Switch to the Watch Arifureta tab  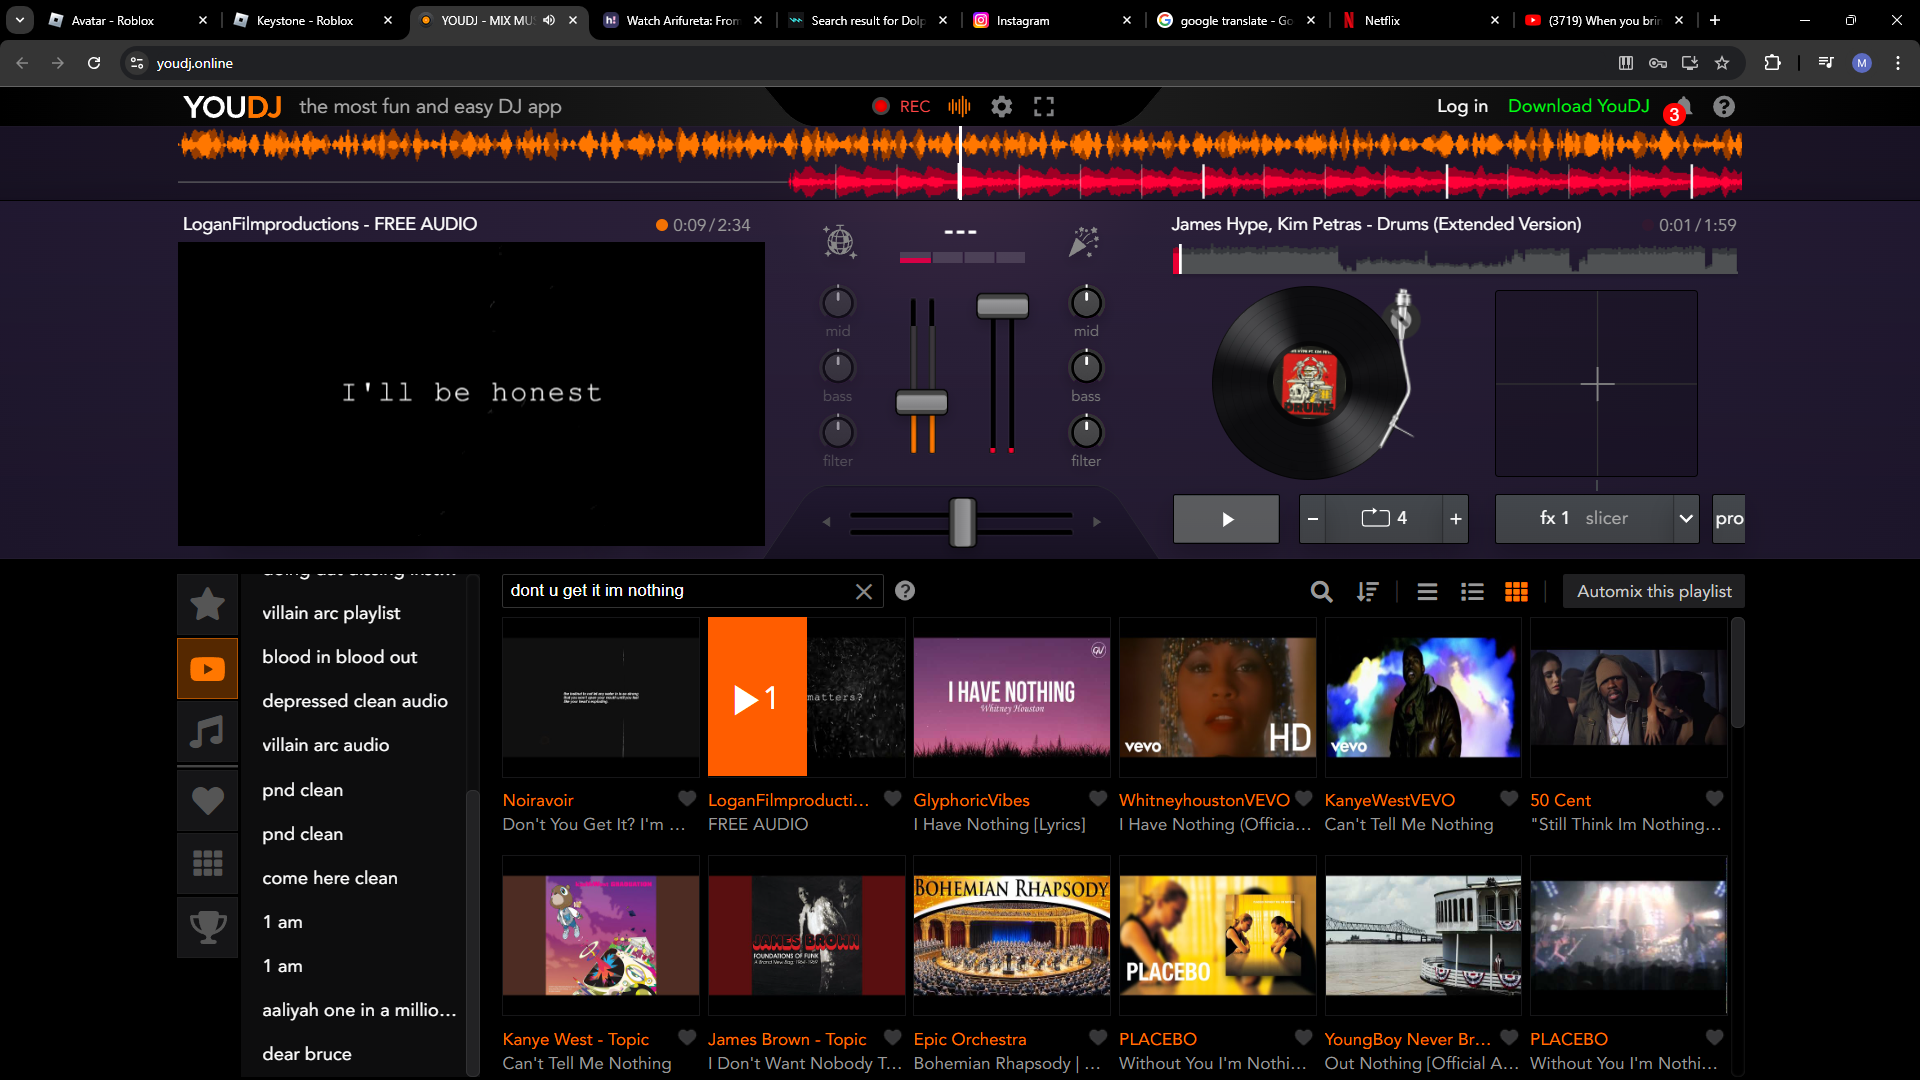point(683,20)
